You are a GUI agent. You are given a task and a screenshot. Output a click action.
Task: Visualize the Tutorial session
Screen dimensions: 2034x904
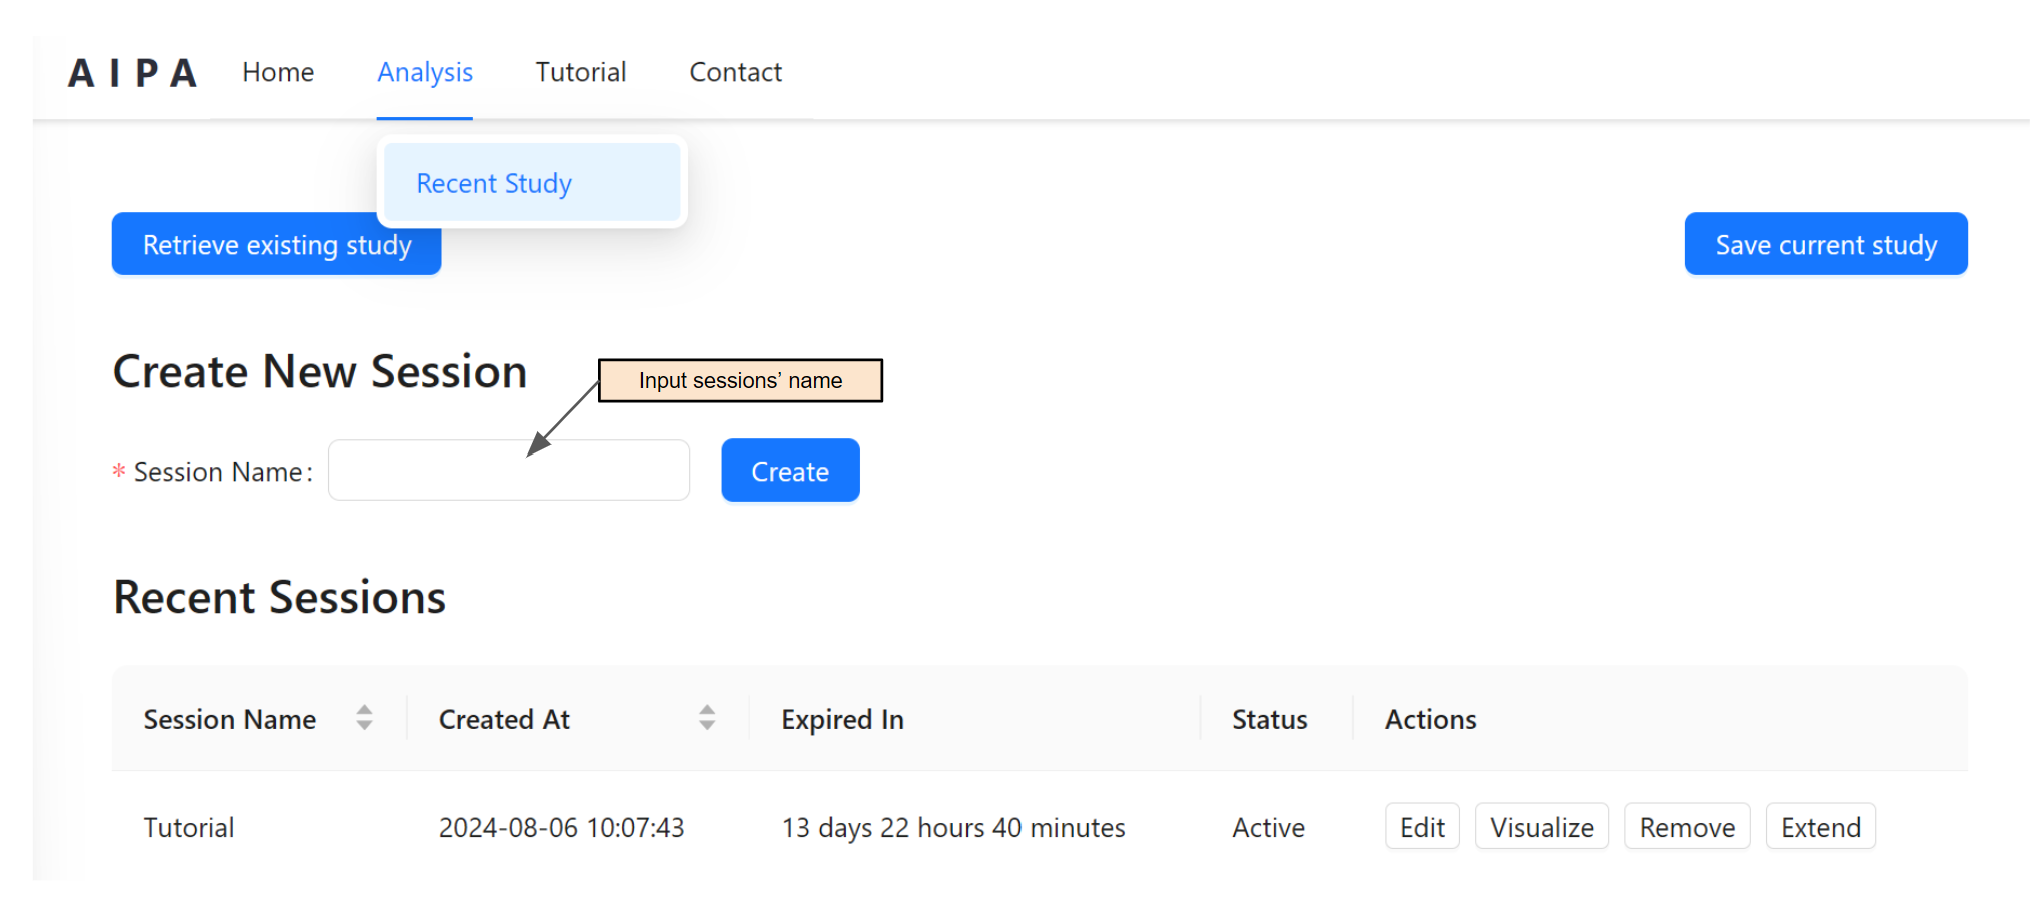click(x=1541, y=827)
